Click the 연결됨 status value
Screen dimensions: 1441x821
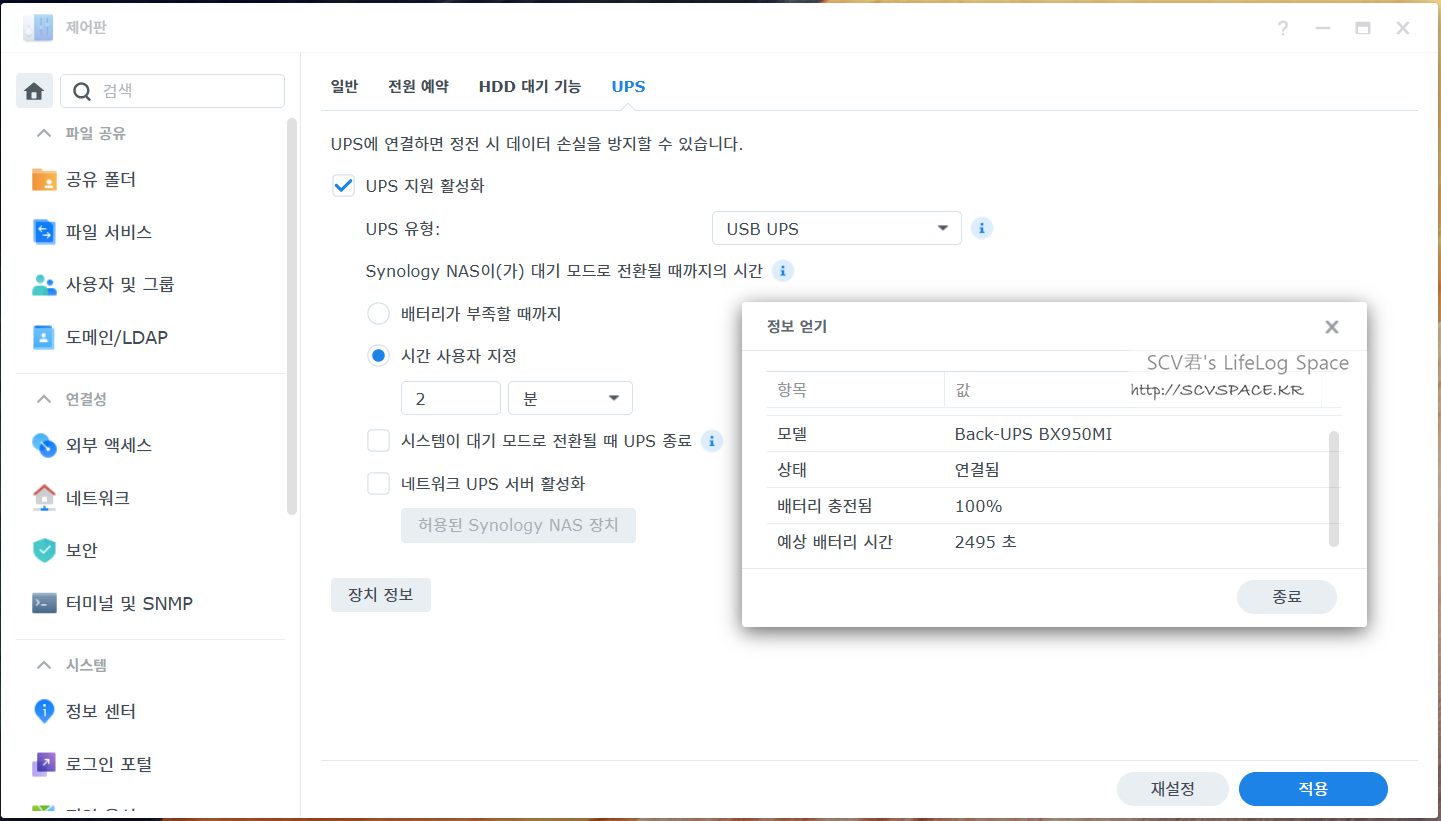pos(977,470)
